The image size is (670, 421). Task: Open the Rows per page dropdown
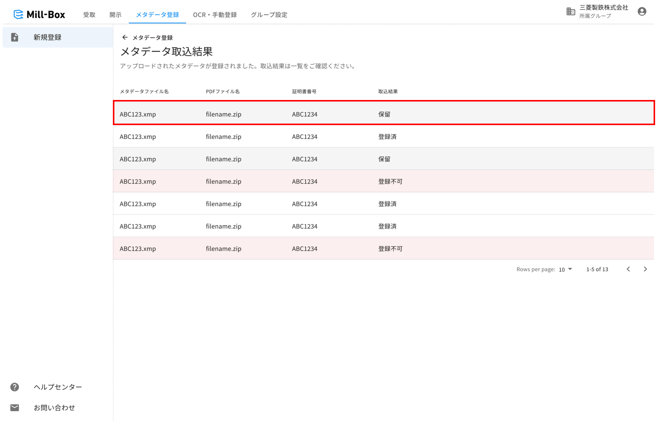tap(565, 269)
